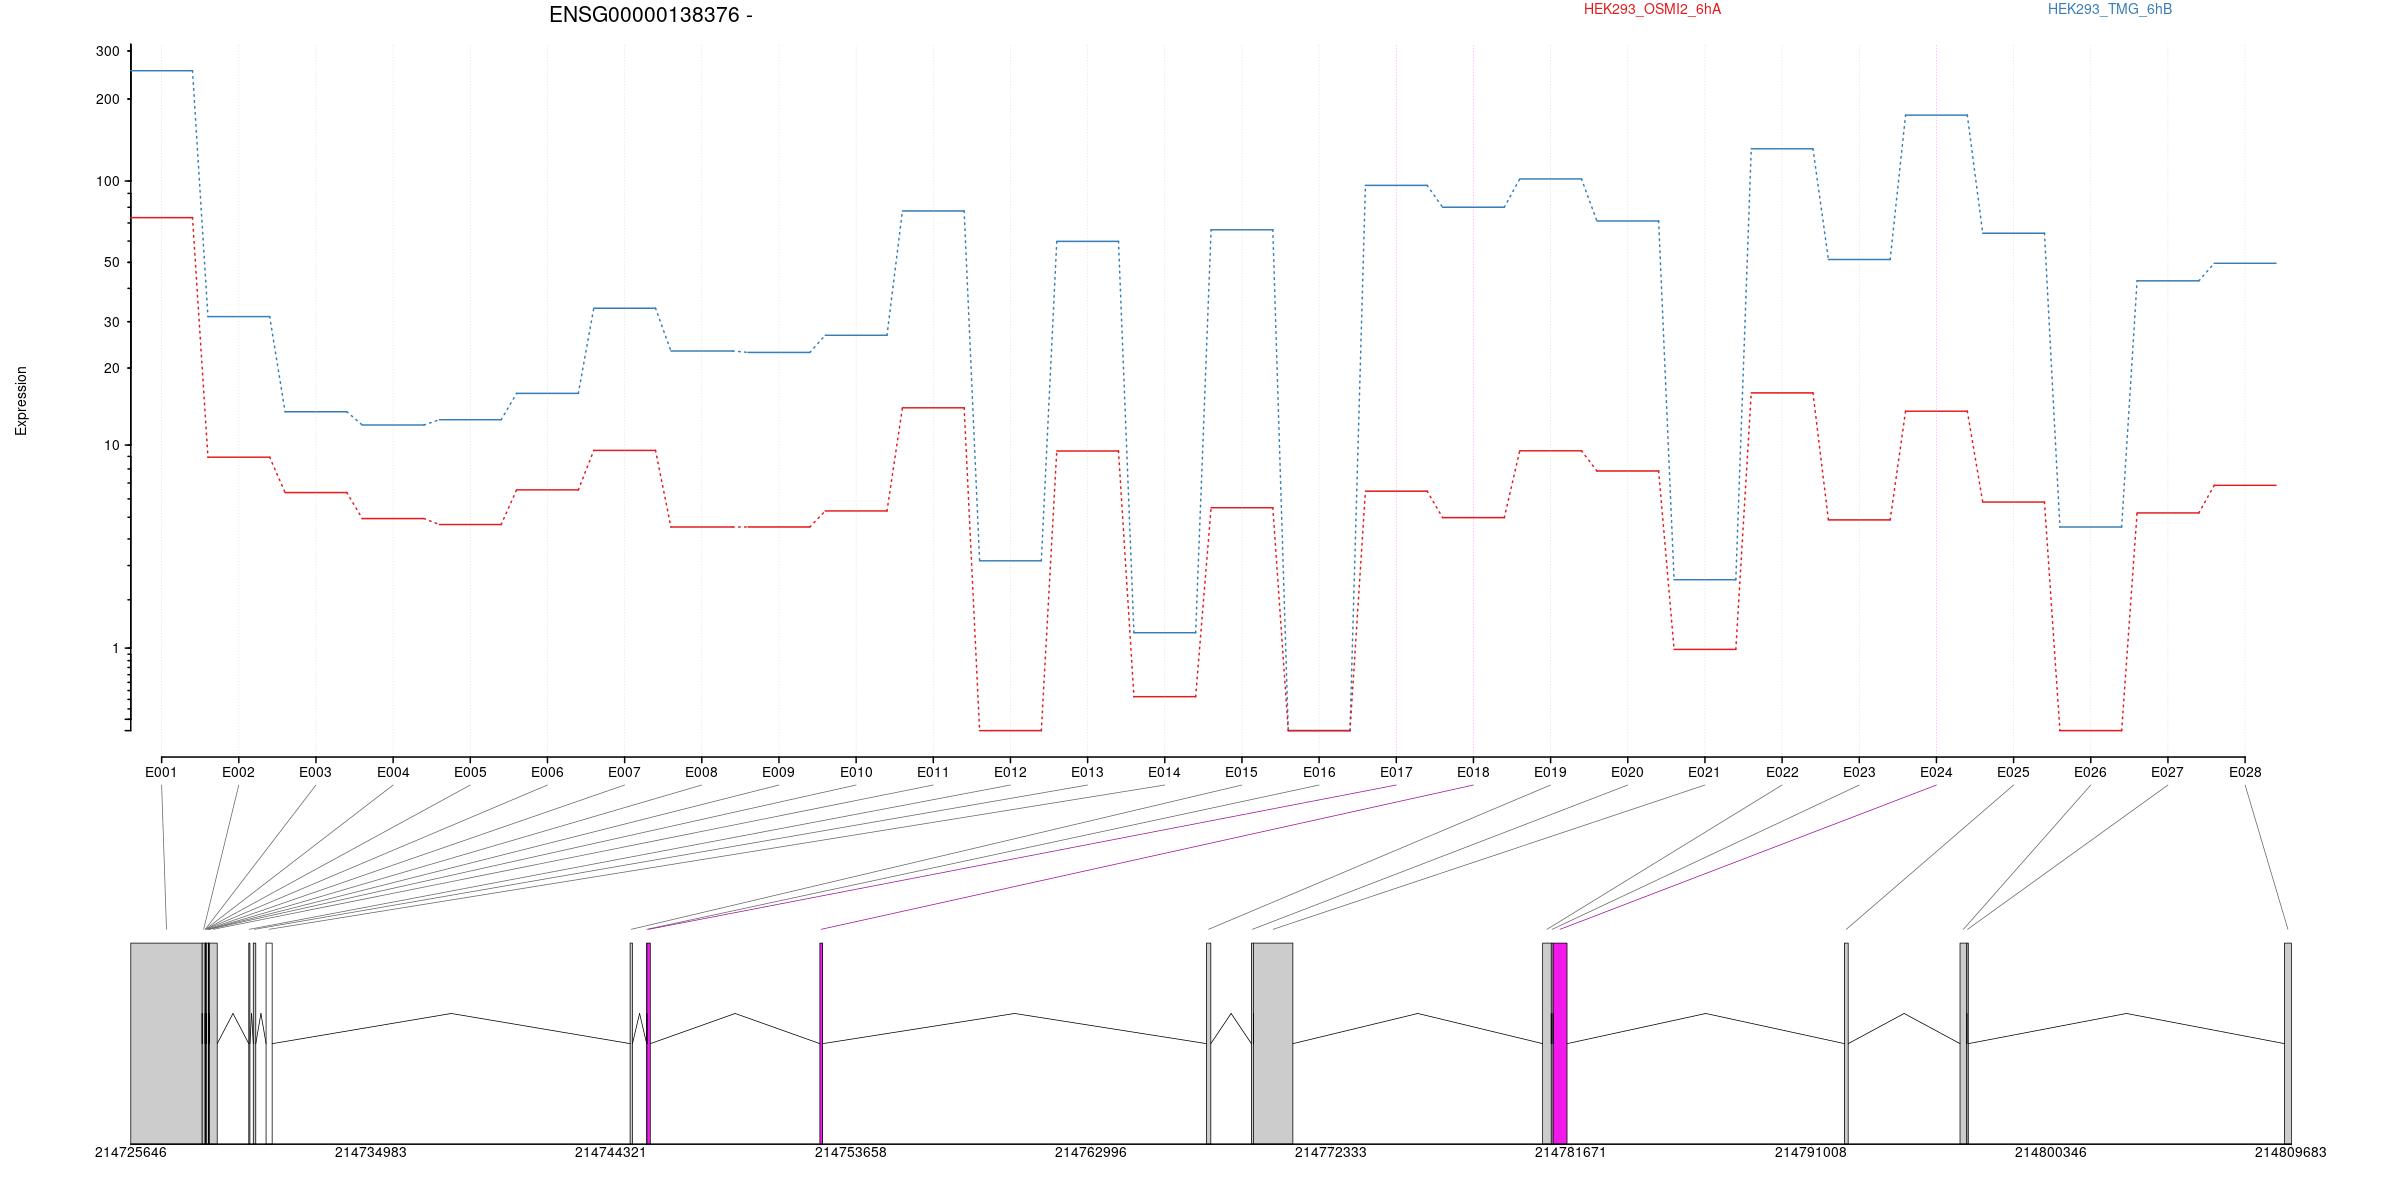
Task: Click y-axis tick value 50
Action: [x=111, y=262]
